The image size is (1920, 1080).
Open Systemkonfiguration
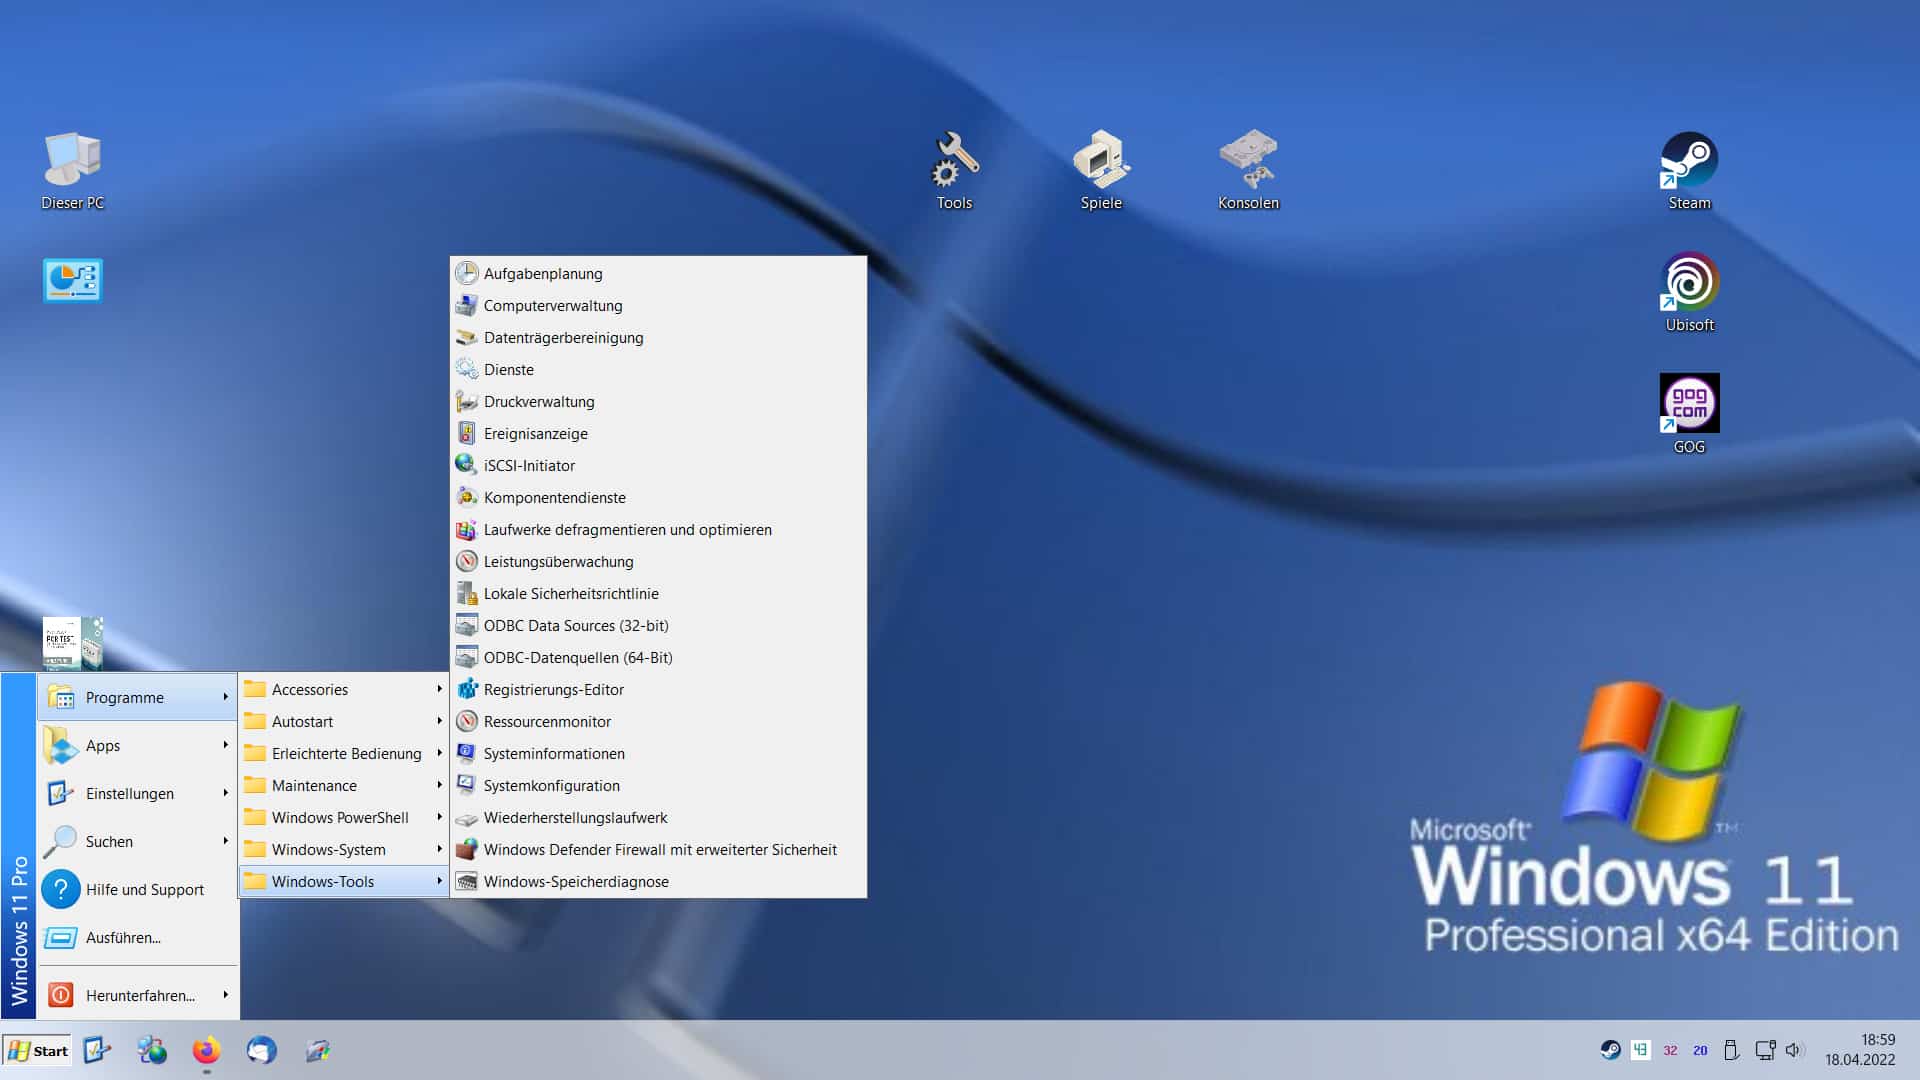pos(658,785)
